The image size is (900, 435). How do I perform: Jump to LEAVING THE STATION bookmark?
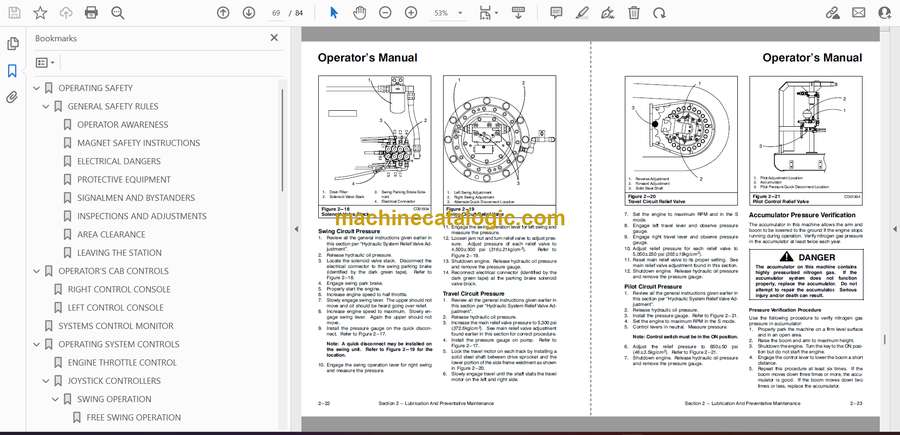tap(119, 253)
